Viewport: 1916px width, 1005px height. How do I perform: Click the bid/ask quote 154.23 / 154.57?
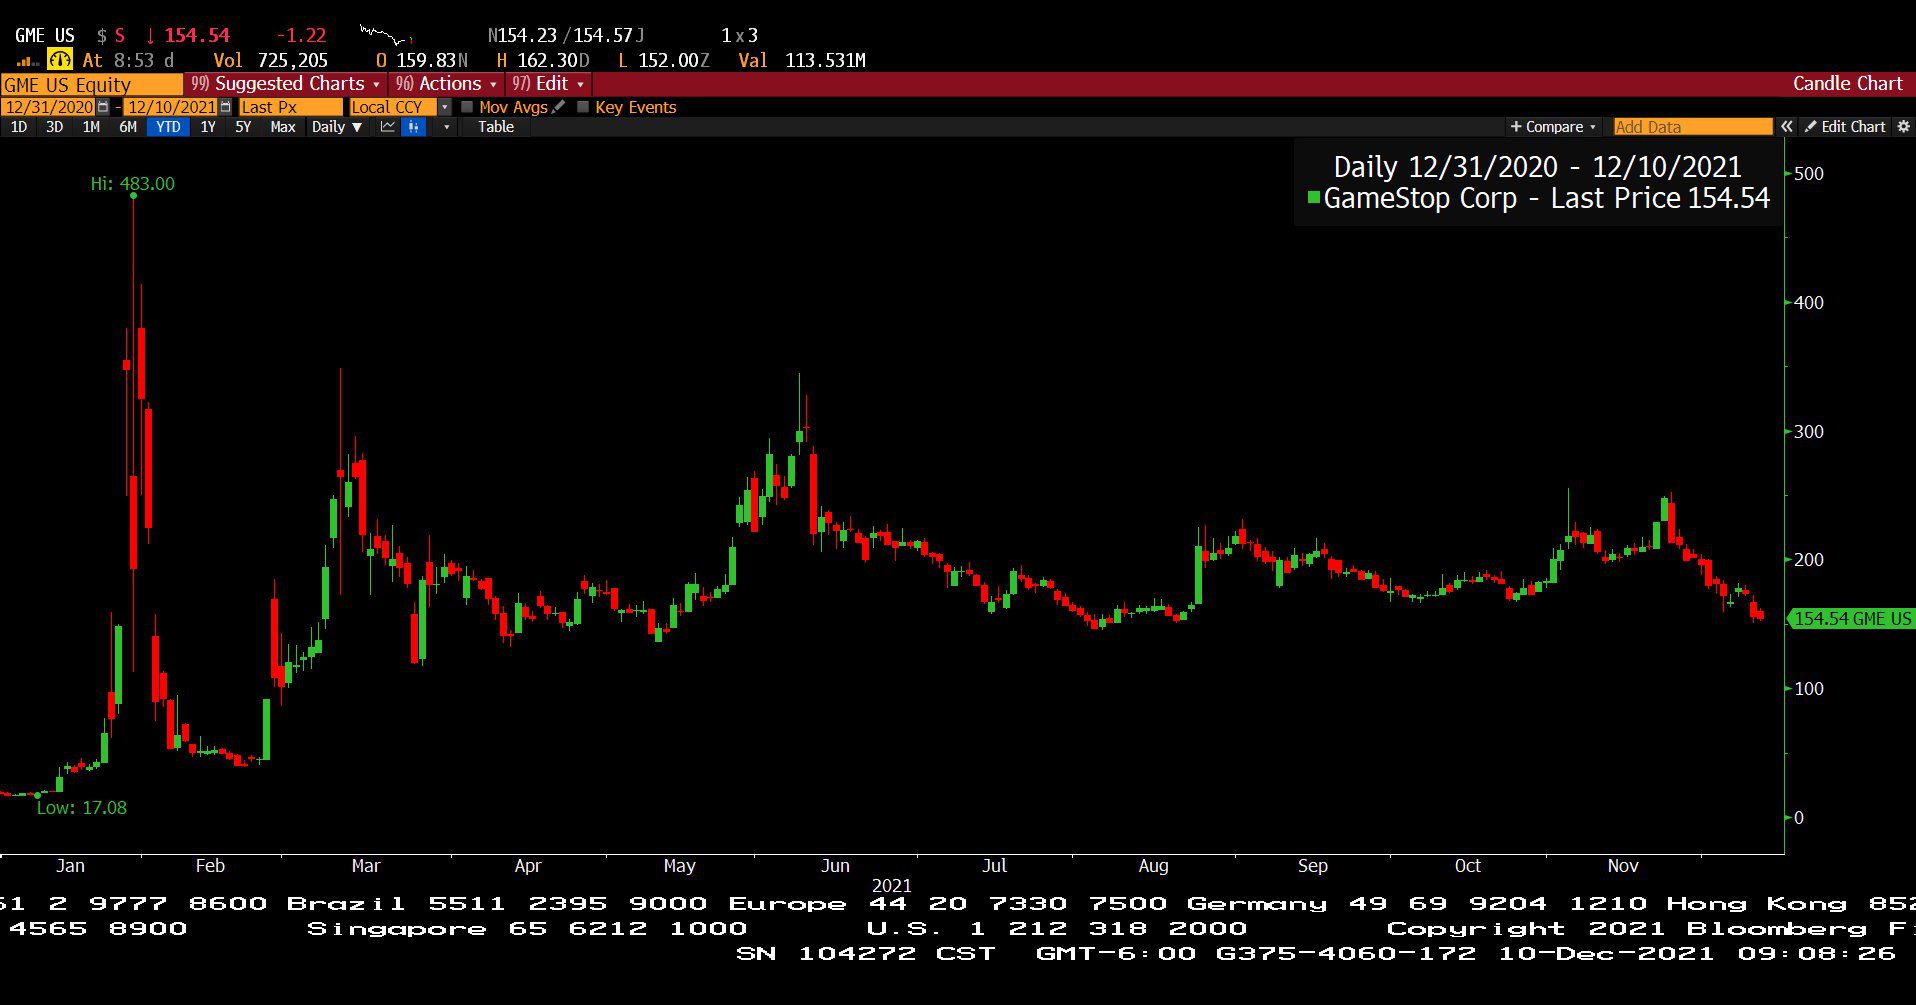(x=565, y=35)
